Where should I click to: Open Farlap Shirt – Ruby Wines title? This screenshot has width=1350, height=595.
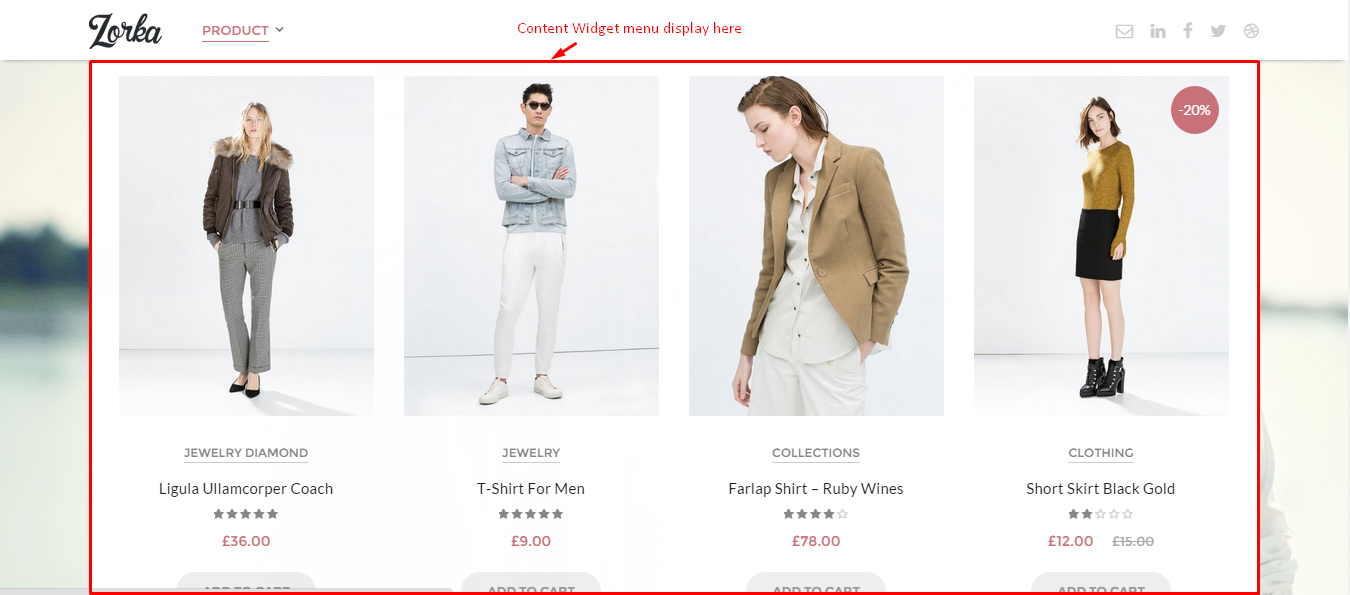pos(816,489)
